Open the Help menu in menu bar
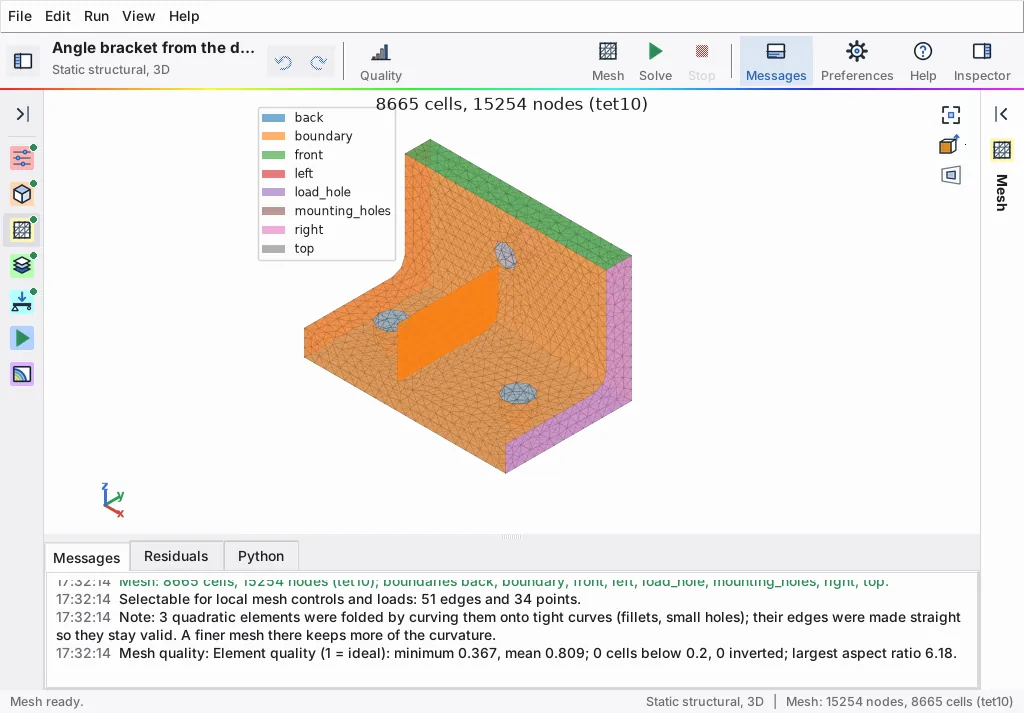The height and width of the screenshot is (713, 1024). click(184, 16)
